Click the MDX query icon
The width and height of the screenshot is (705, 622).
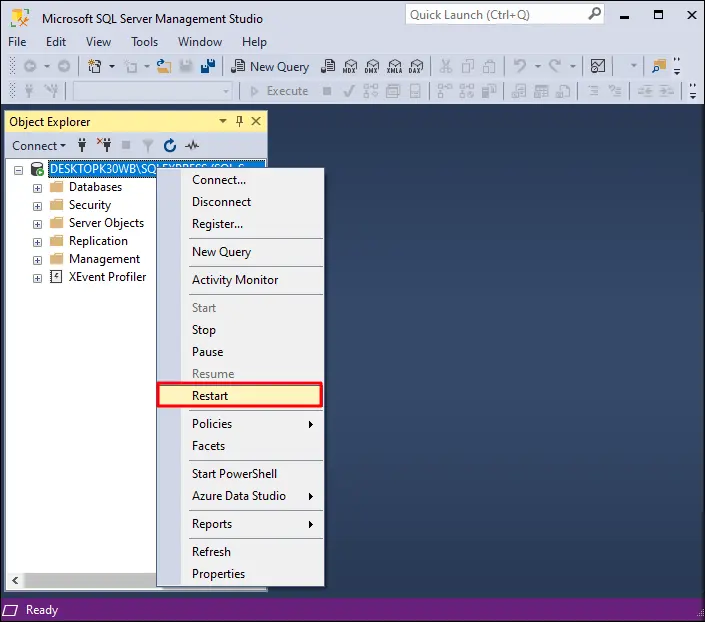349,67
